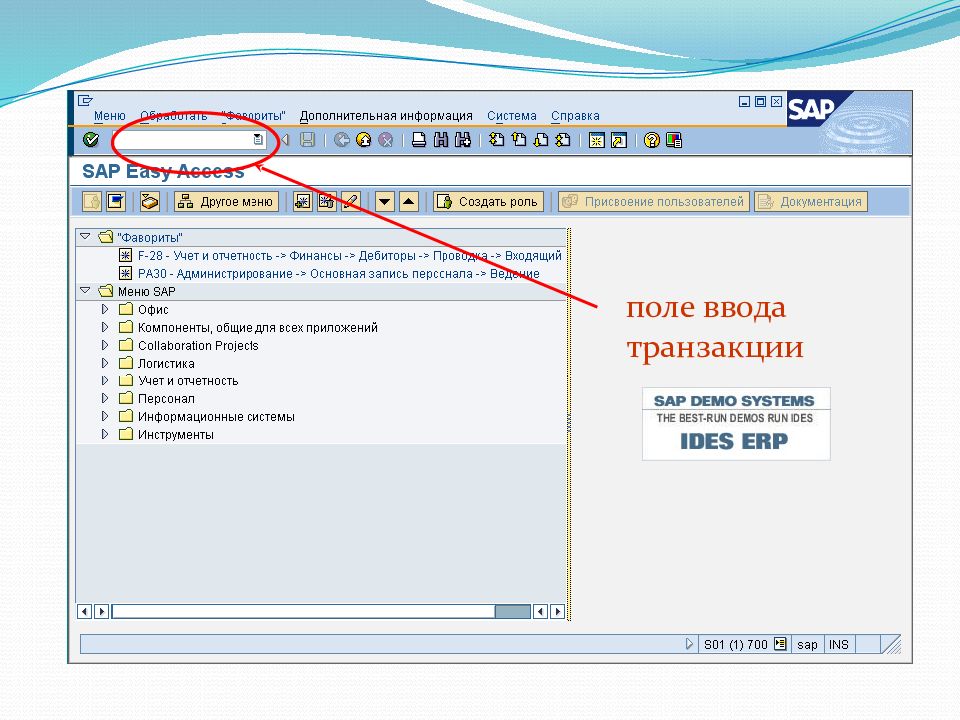
Task: Click the Save diskette icon
Action: tap(307, 140)
